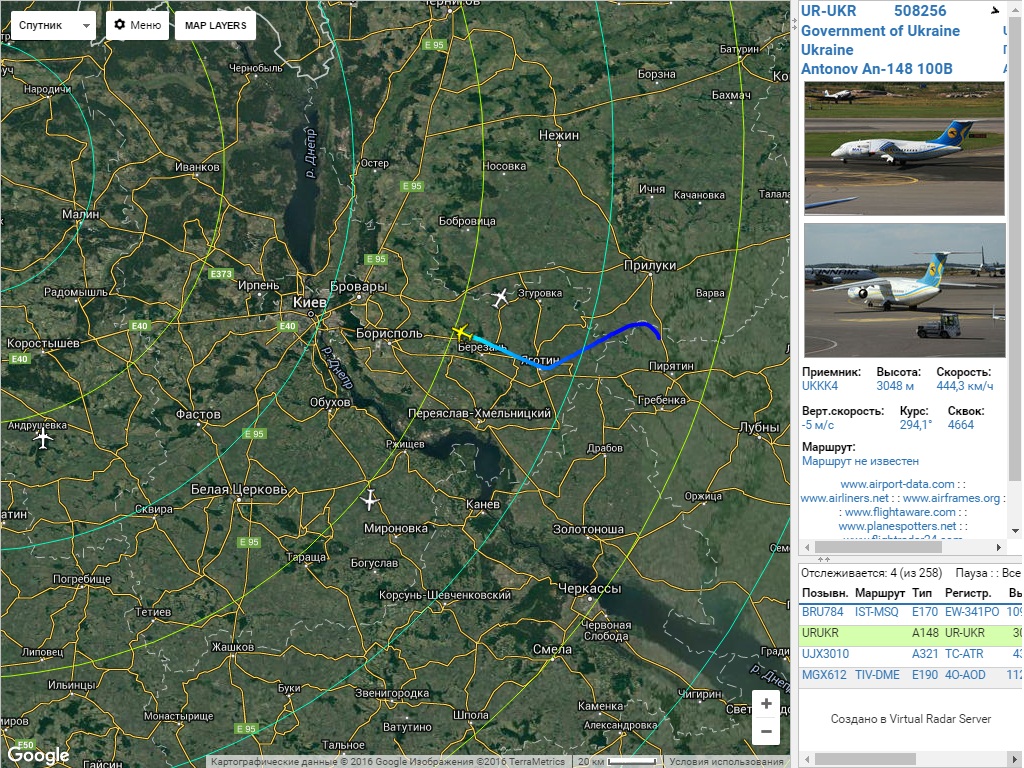Select the BRU784 row in the aircraft list

(910, 612)
